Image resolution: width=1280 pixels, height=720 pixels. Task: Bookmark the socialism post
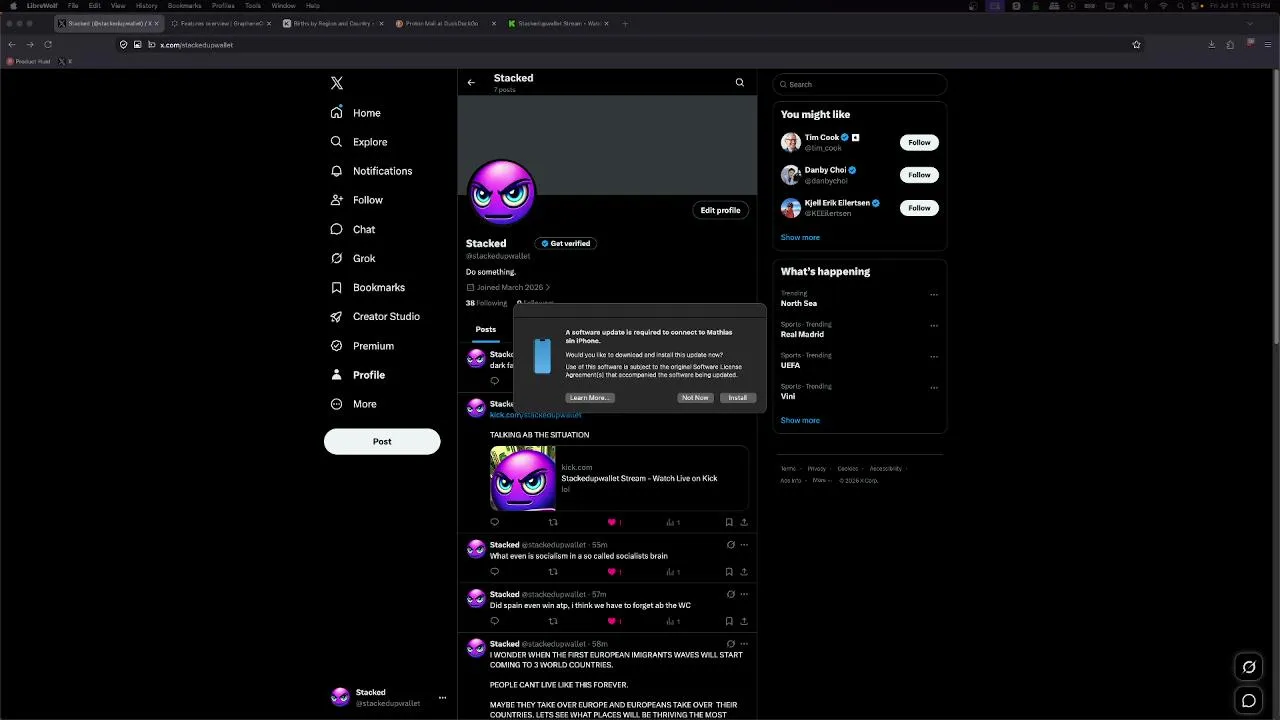729,572
